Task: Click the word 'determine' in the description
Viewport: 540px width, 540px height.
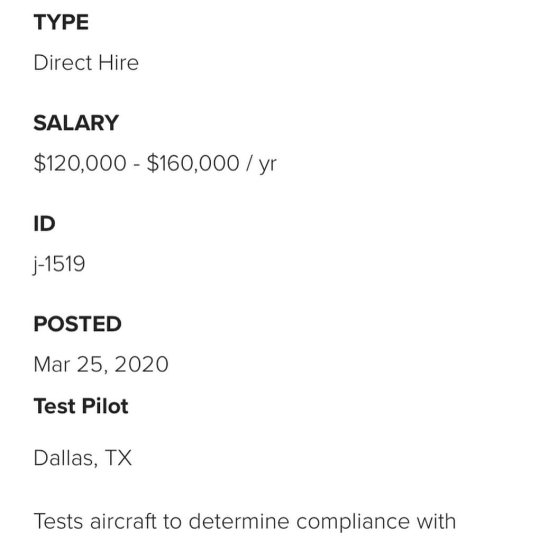Action: pos(239,521)
